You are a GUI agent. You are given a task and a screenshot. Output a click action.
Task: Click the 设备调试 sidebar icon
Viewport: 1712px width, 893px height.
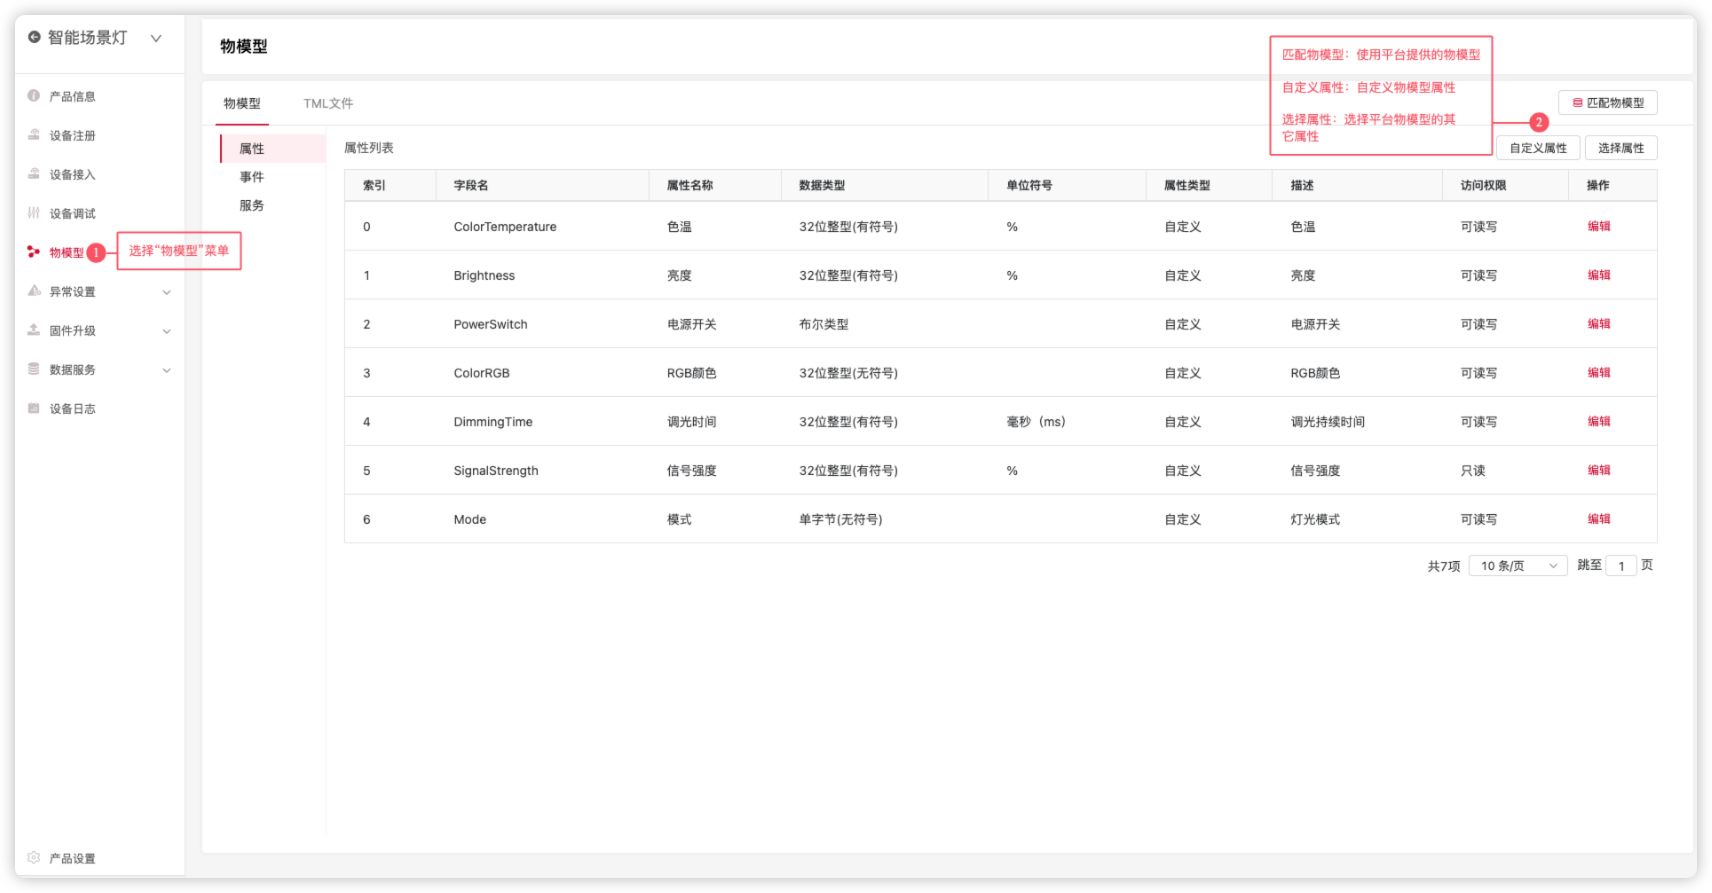pyautogui.click(x=34, y=213)
